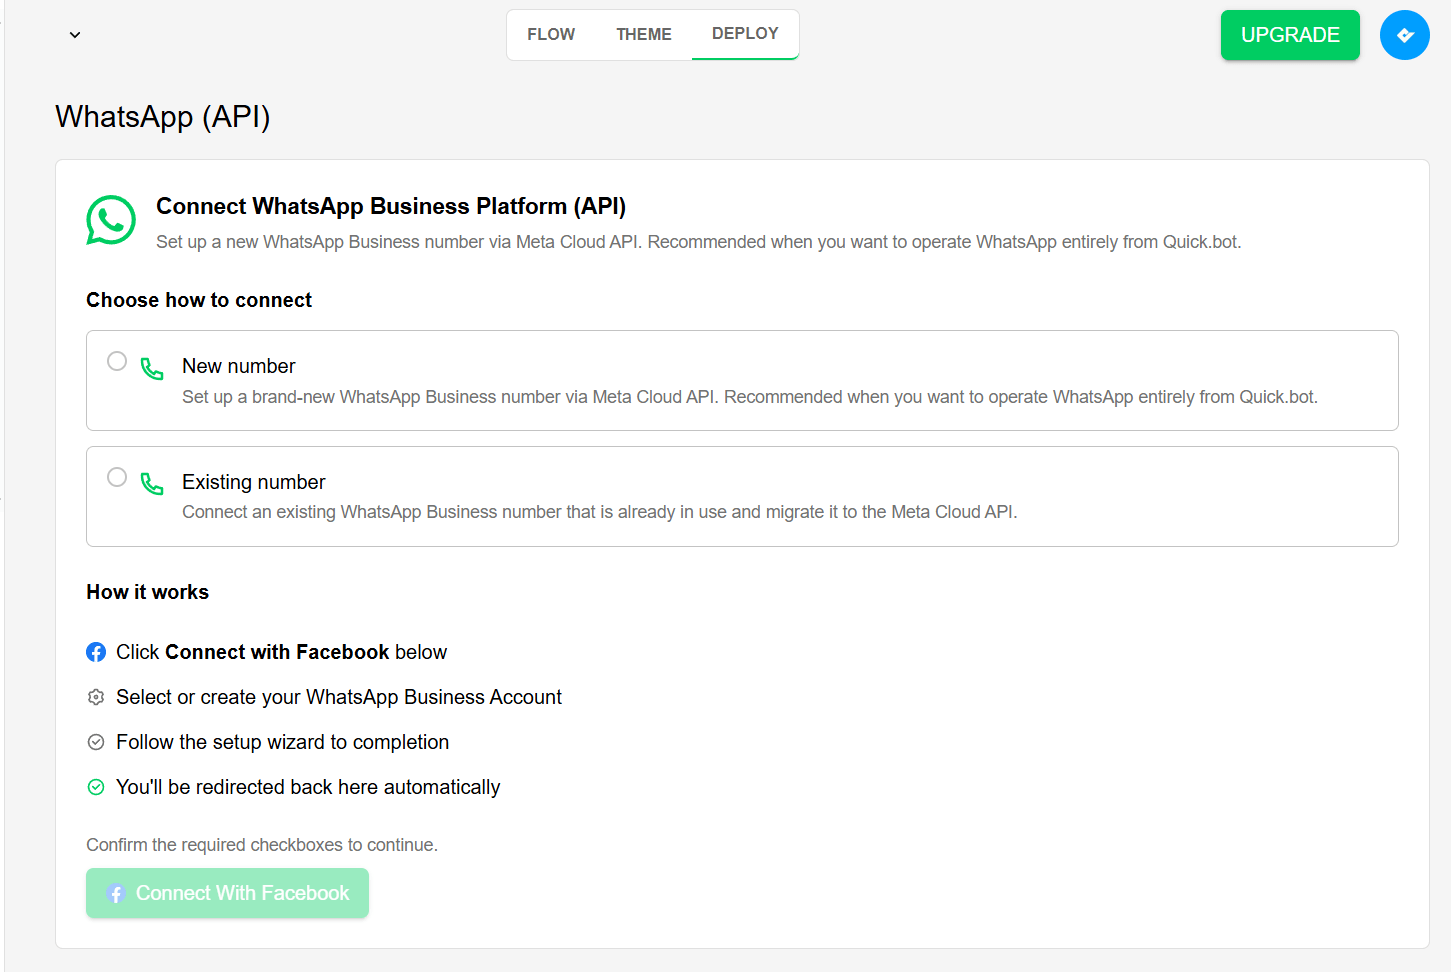Click the 'Select or create your WhatsApp' step

pyautogui.click(x=339, y=697)
